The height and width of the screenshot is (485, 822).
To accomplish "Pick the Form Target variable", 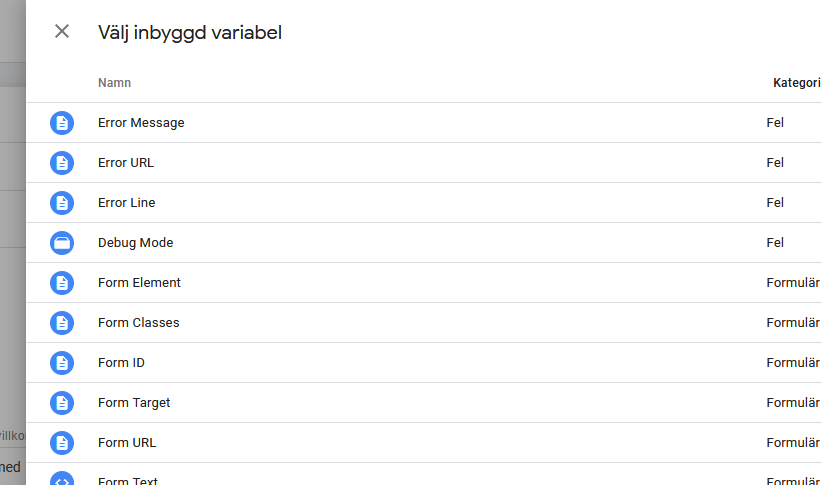I will click(134, 403).
